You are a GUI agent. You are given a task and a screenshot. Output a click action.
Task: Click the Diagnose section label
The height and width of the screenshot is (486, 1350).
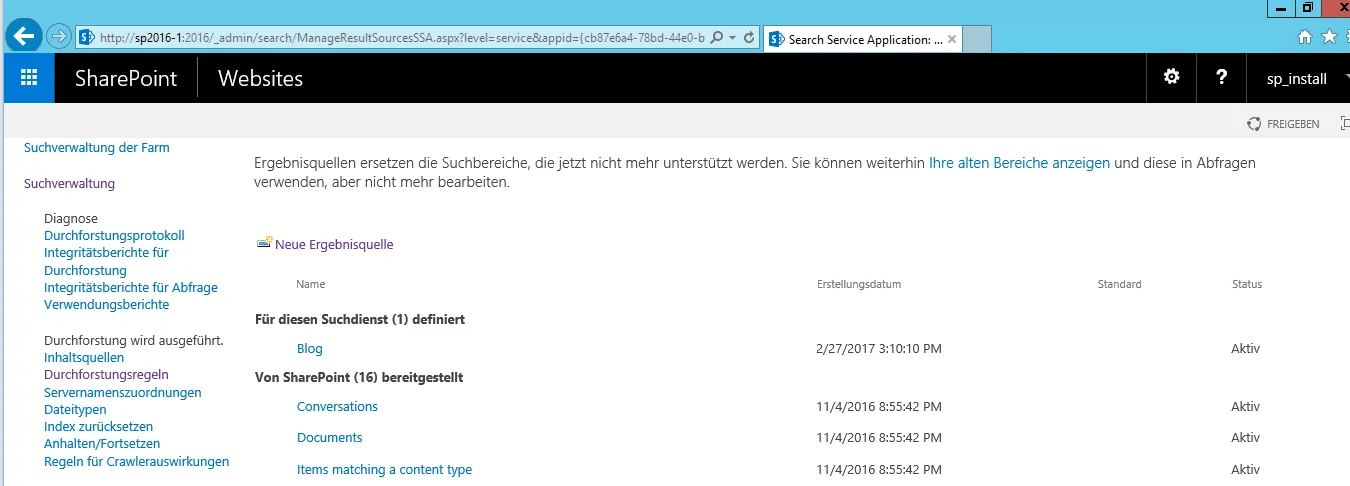pos(71,218)
